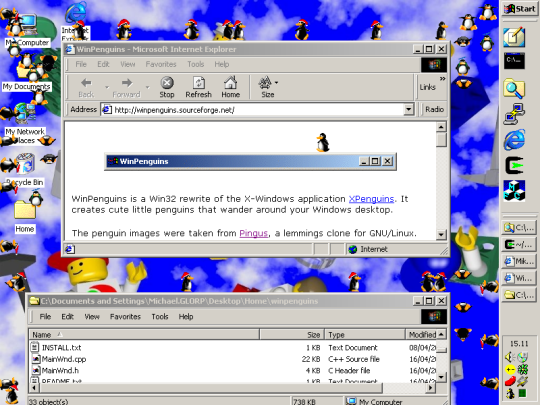The height and width of the screenshot is (405, 540).
Task: Launch the Cygwin terminal quick launch icon
Action: click(514, 165)
